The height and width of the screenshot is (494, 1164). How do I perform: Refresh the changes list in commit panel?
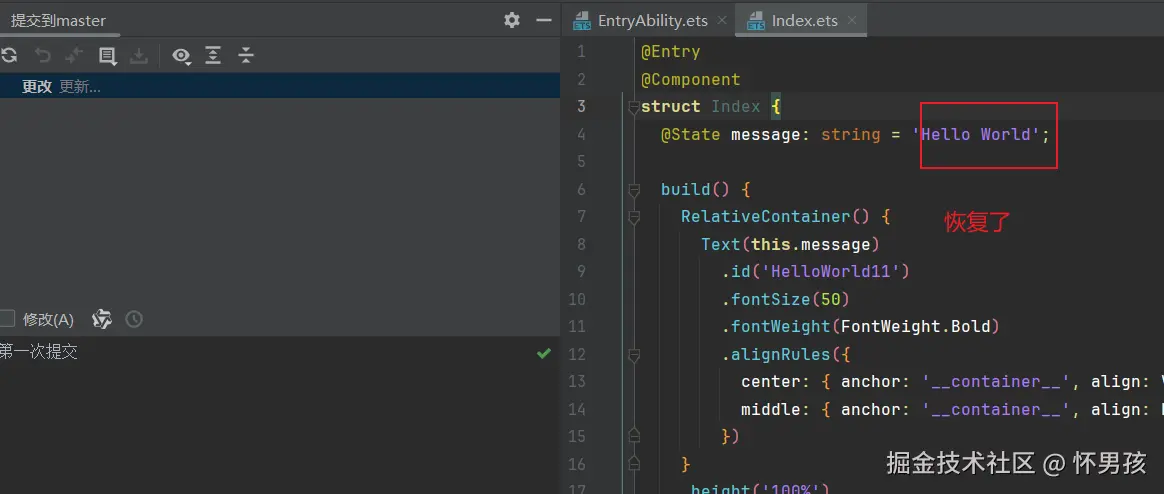(x=8, y=55)
